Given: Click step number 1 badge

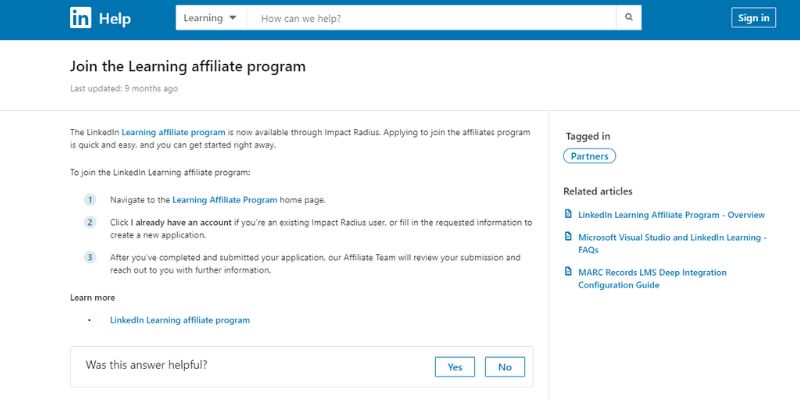Looking at the screenshot, I should (90, 200).
